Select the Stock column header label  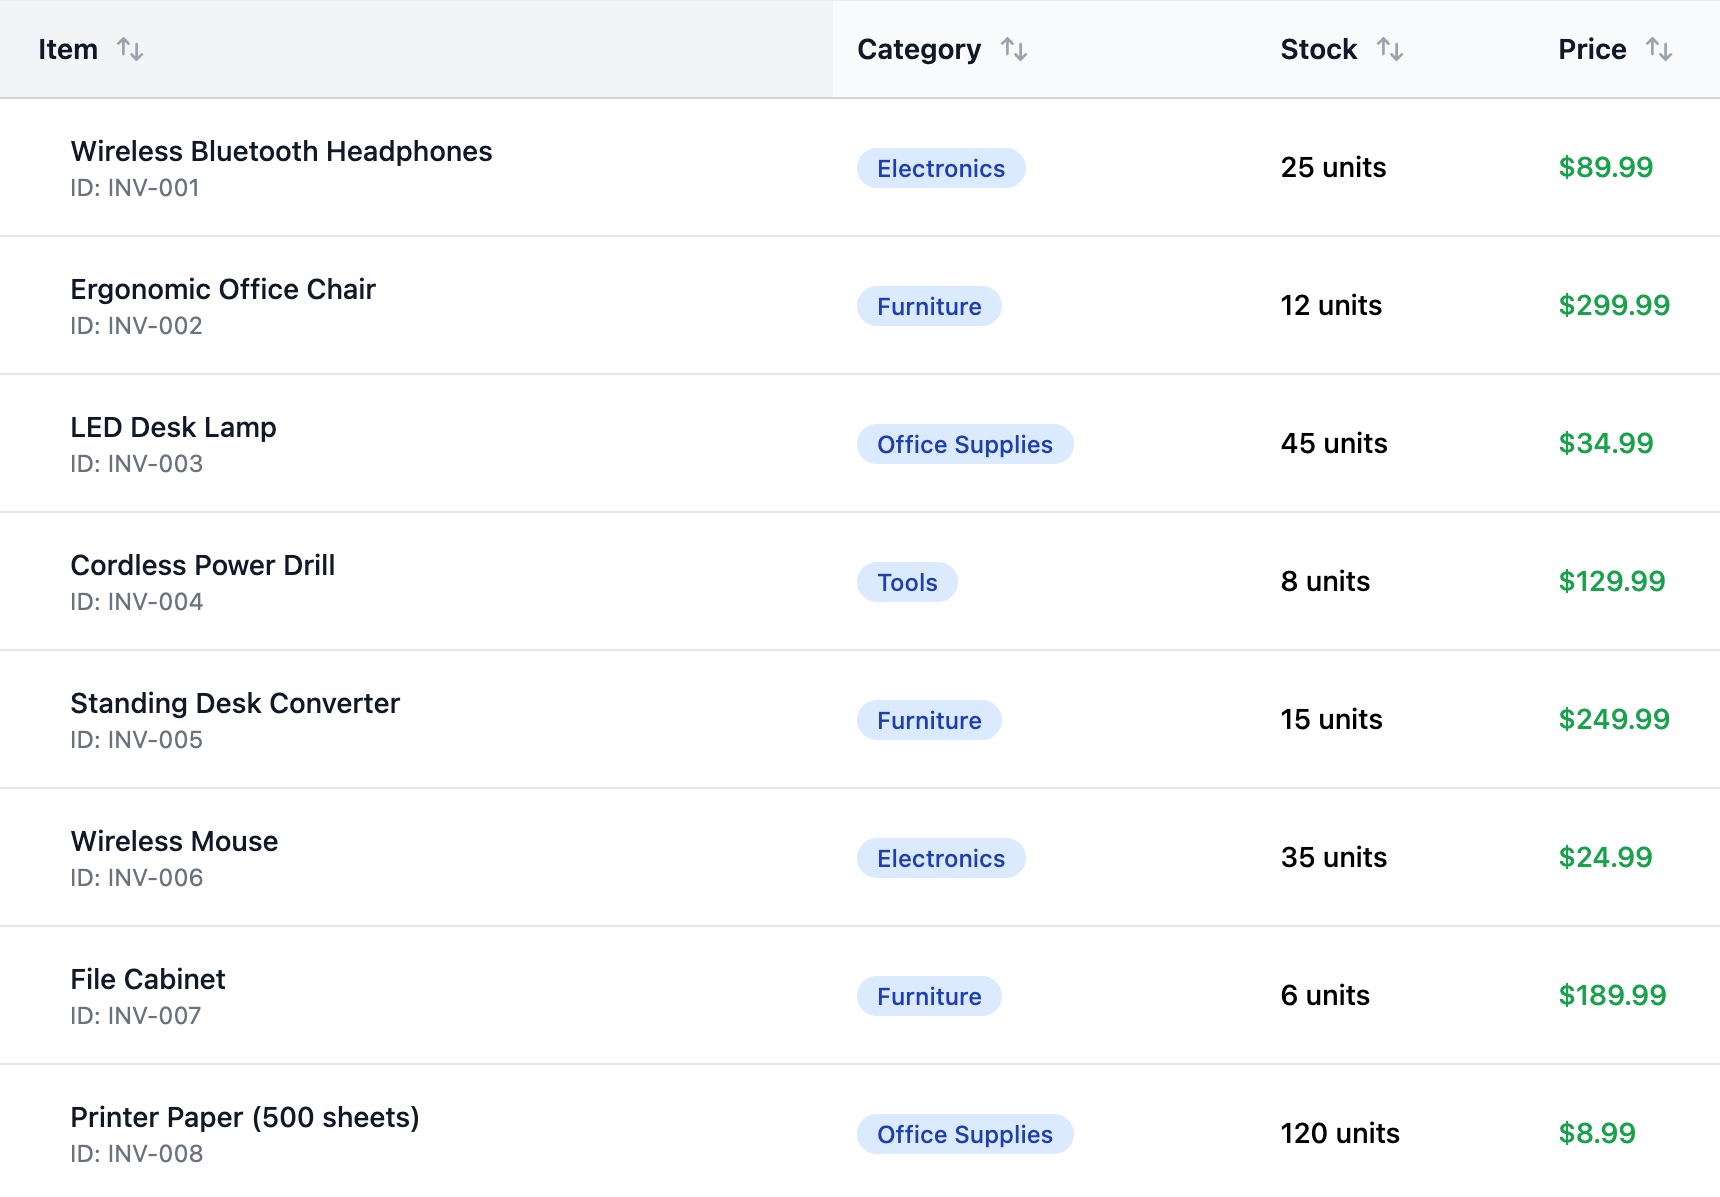(1318, 49)
